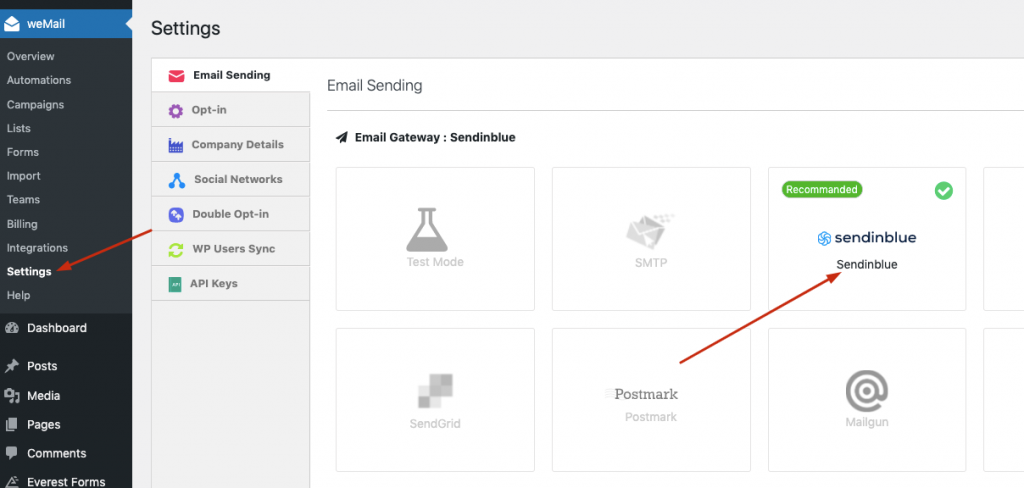Viewport: 1024px width, 488px height.
Task: Click the Mailgun label text
Action: [867, 422]
